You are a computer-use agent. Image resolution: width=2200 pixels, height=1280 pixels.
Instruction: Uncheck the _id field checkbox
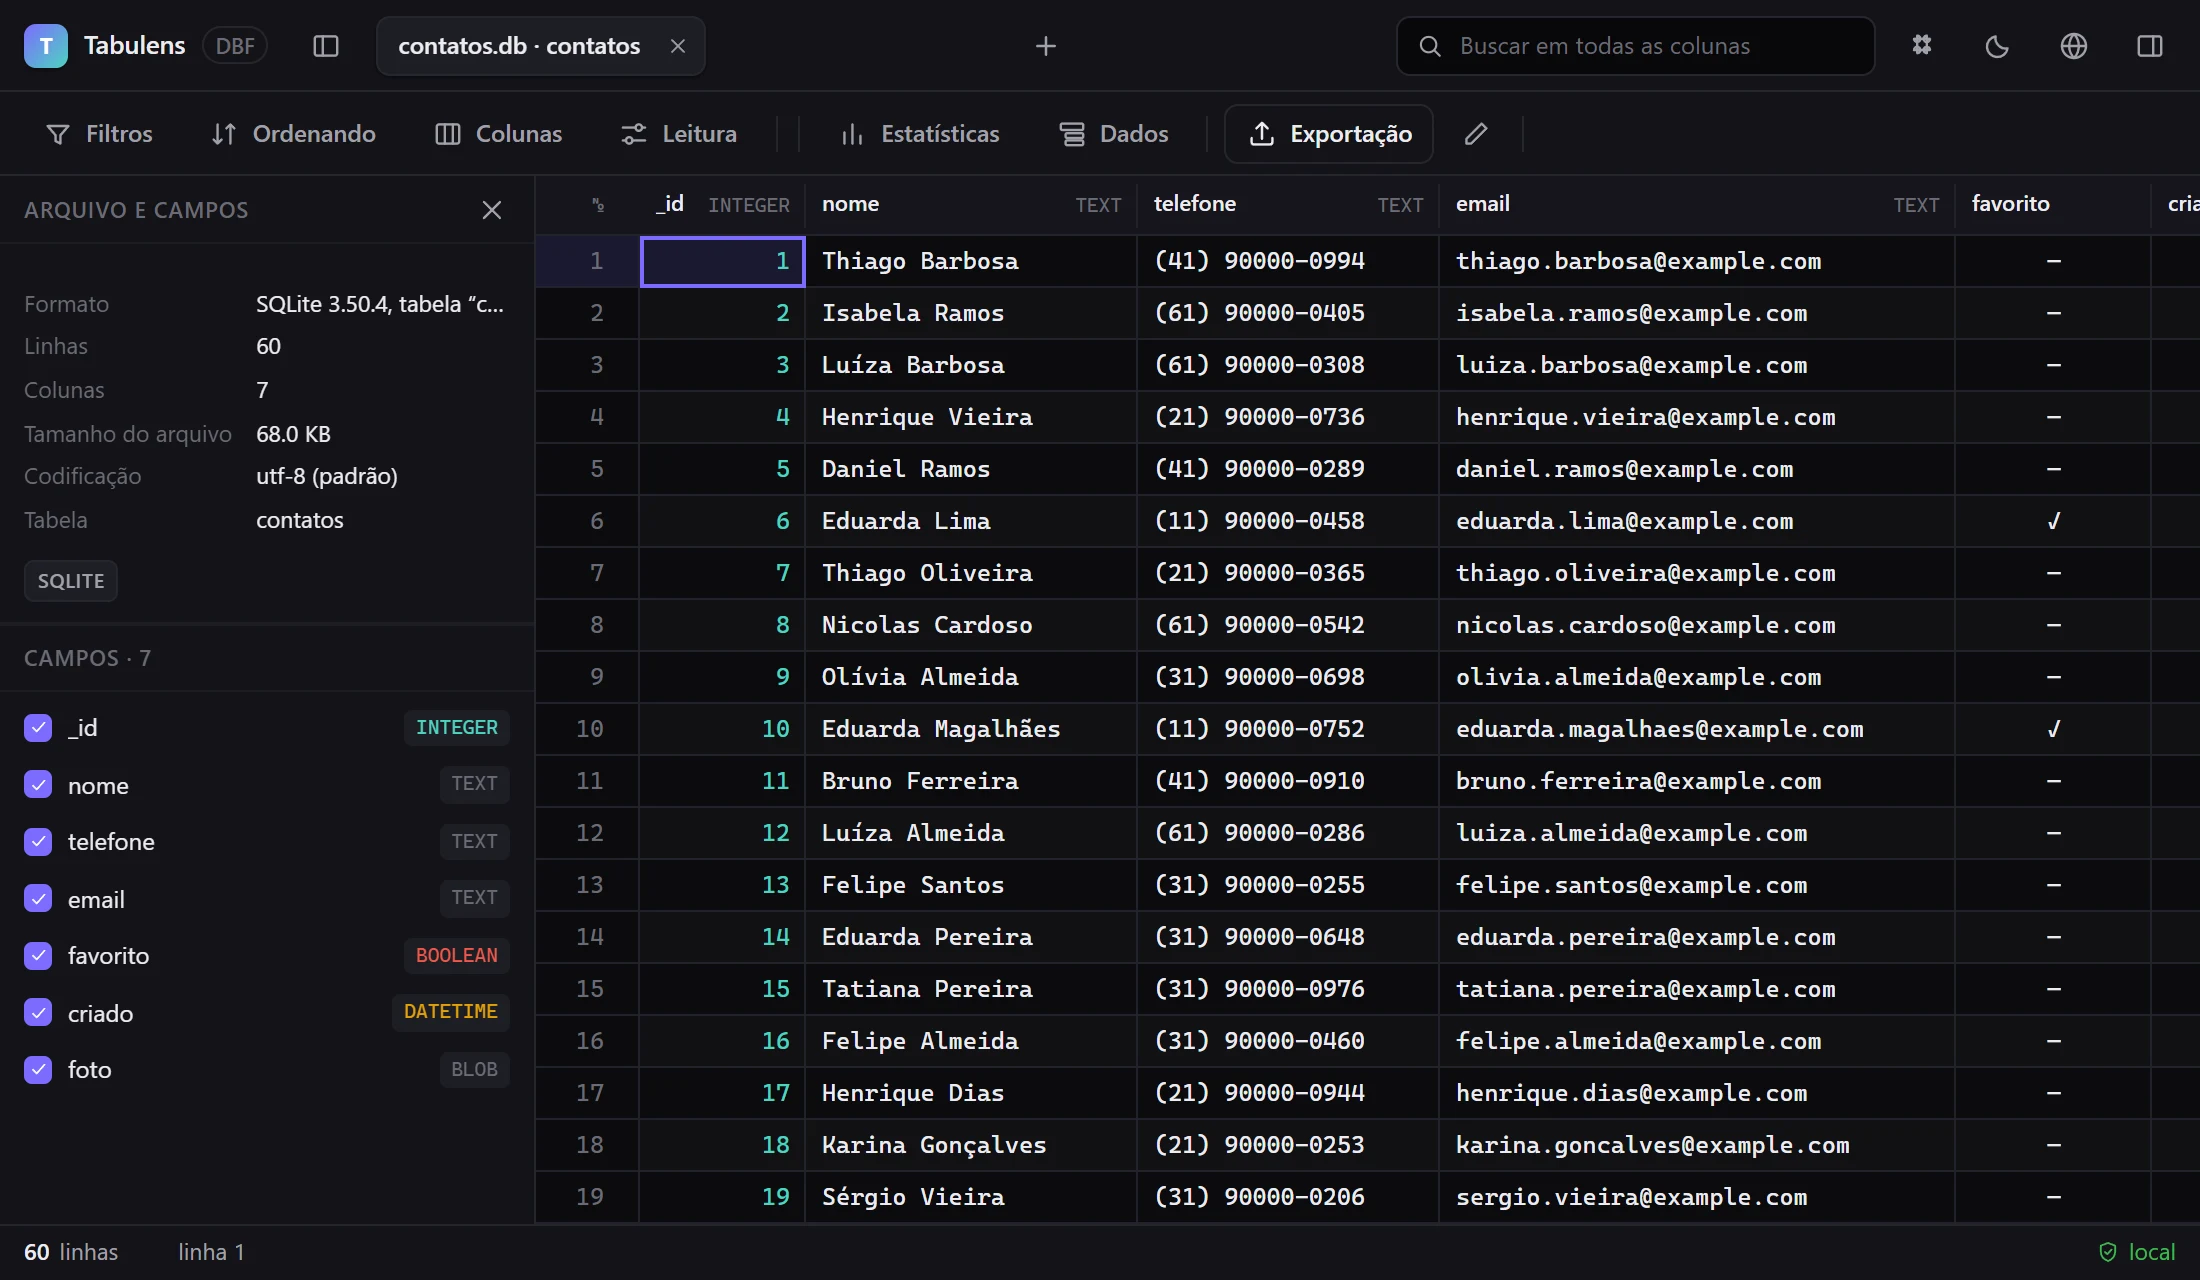pyautogui.click(x=38, y=728)
